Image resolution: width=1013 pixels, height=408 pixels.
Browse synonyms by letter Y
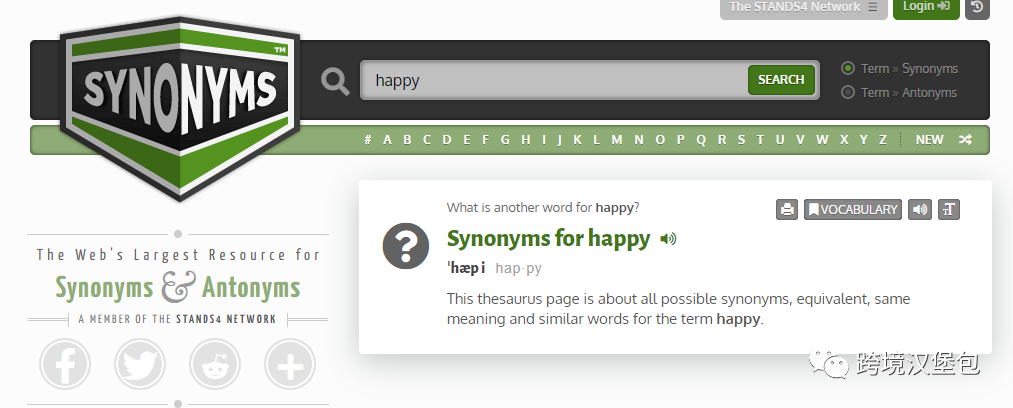pyautogui.click(x=863, y=139)
